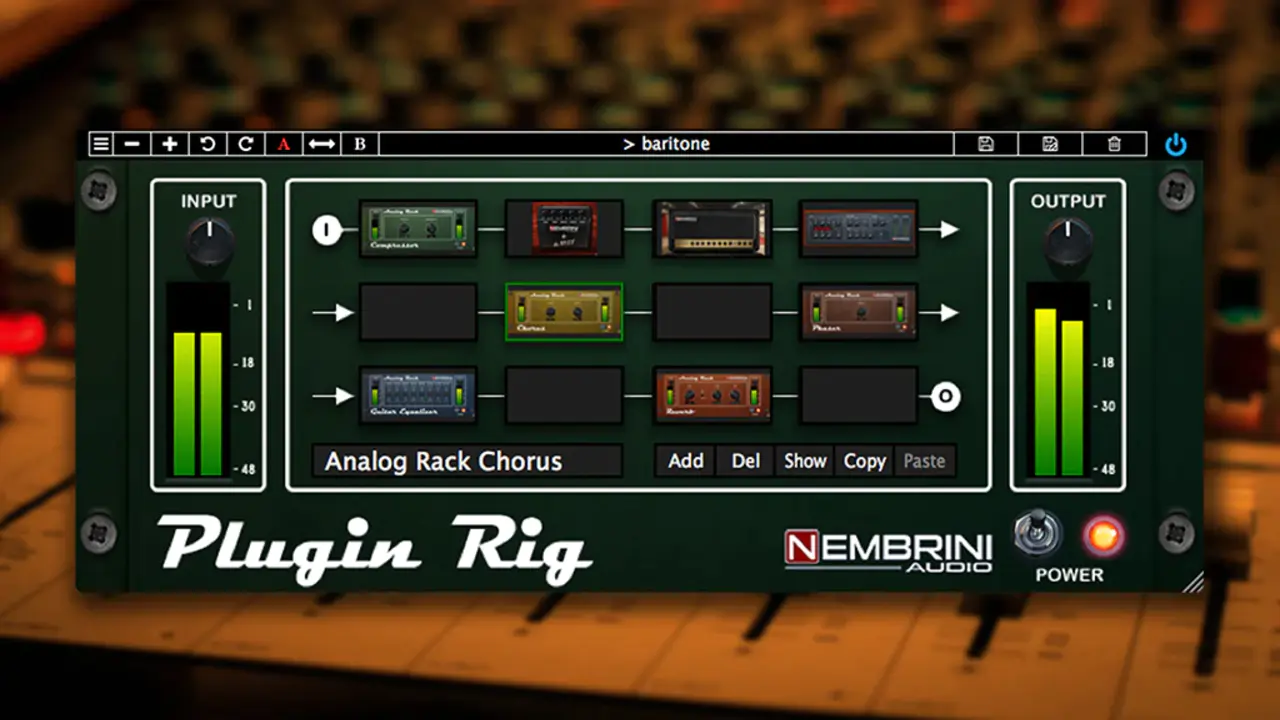Toggle the blue bypass power icon
This screenshot has width=1280, height=720.
1176,145
